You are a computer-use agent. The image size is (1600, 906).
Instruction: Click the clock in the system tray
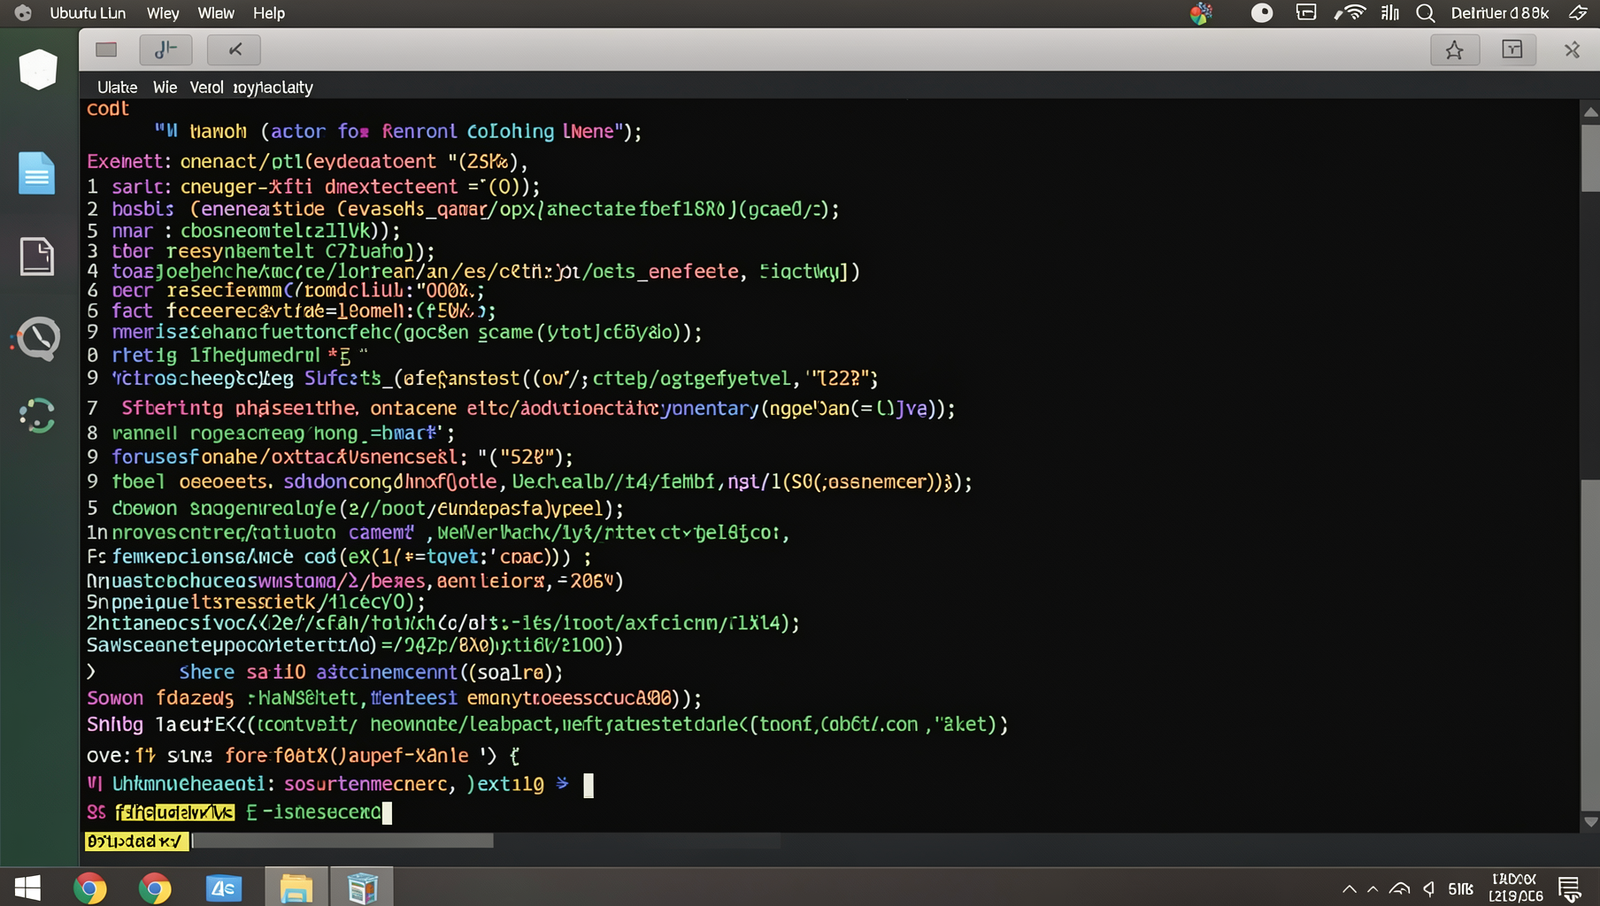click(x=1515, y=888)
